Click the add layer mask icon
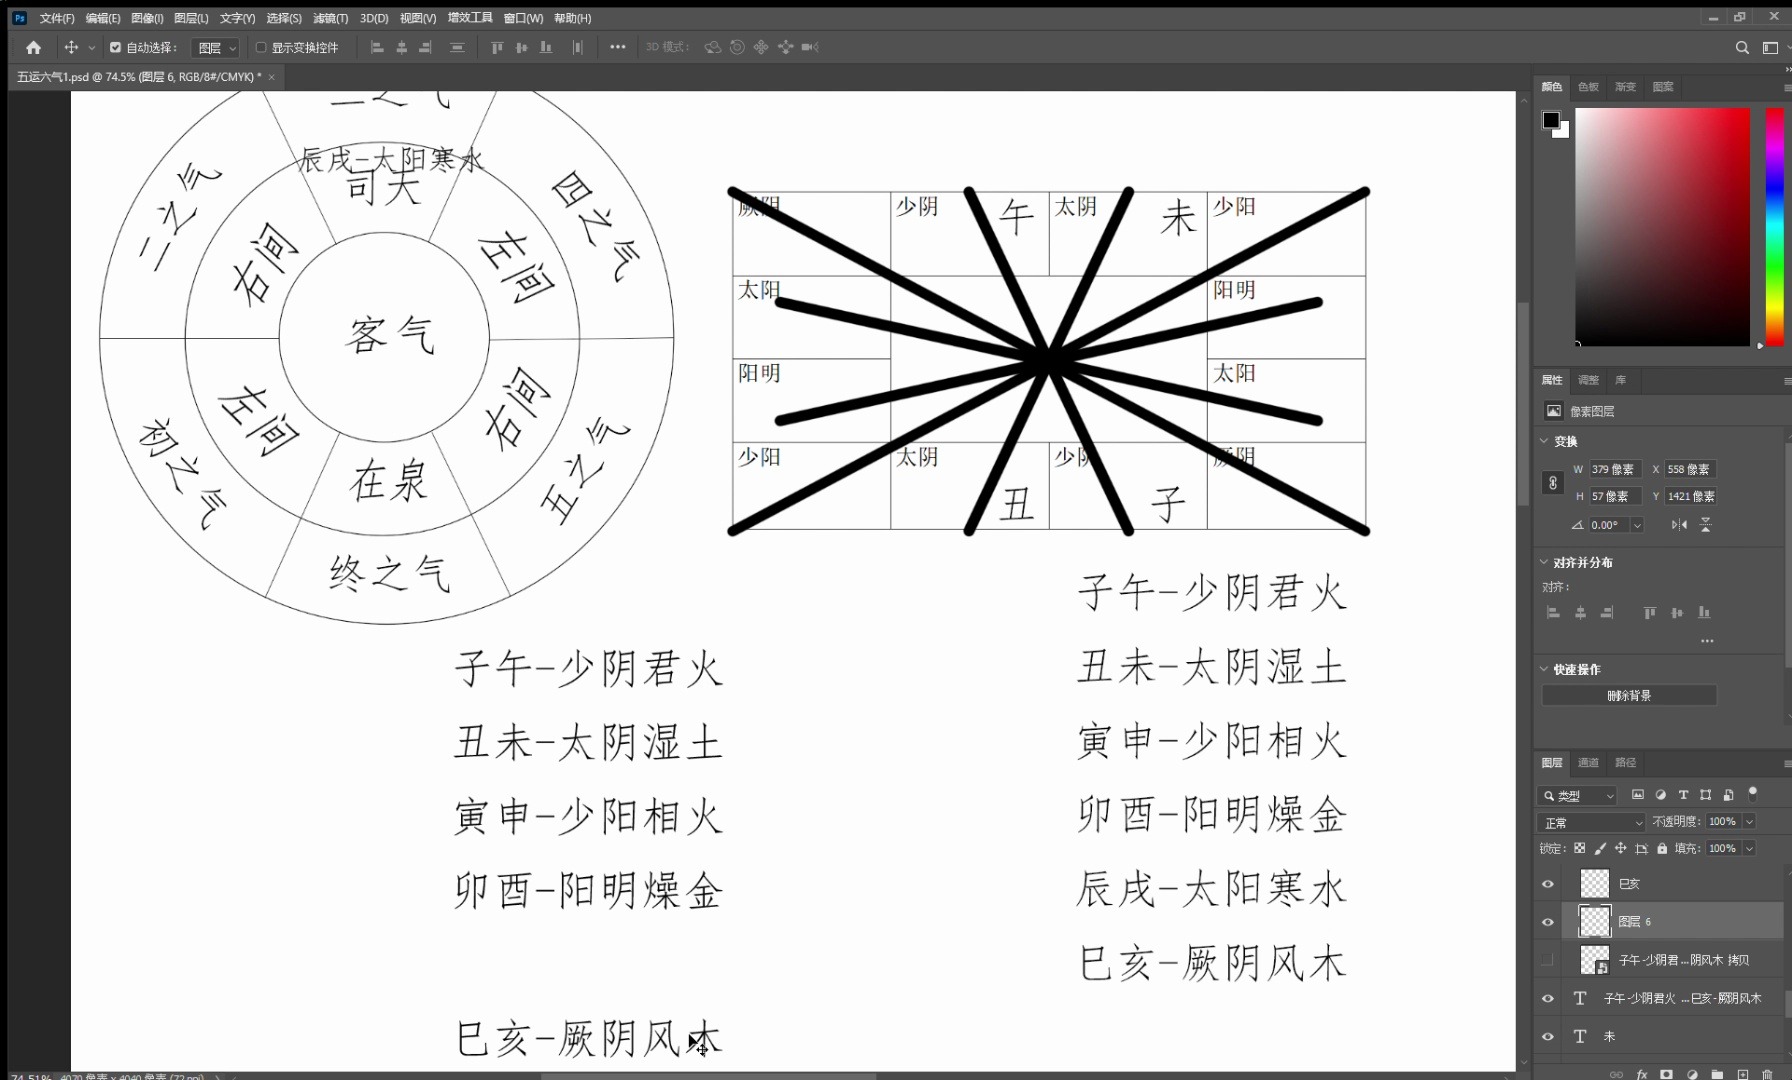This screenshot has height=1080, width=1792. point(1666,1074)
